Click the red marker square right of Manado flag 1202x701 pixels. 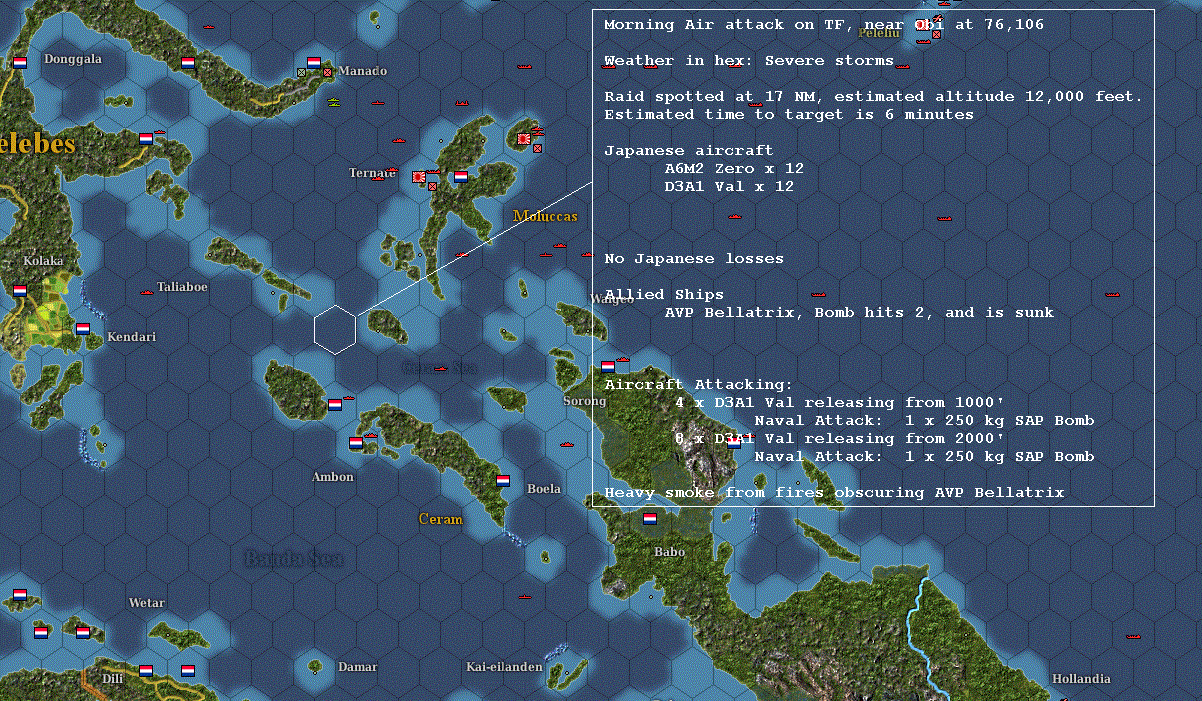coord(327,72)
